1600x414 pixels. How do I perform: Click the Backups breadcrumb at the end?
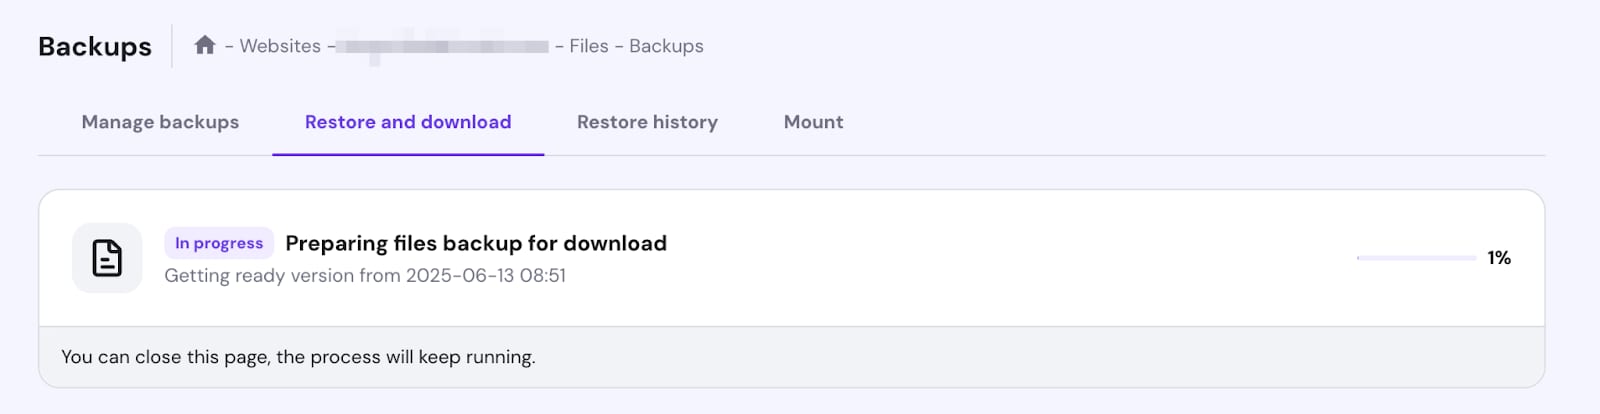[666, 46]
